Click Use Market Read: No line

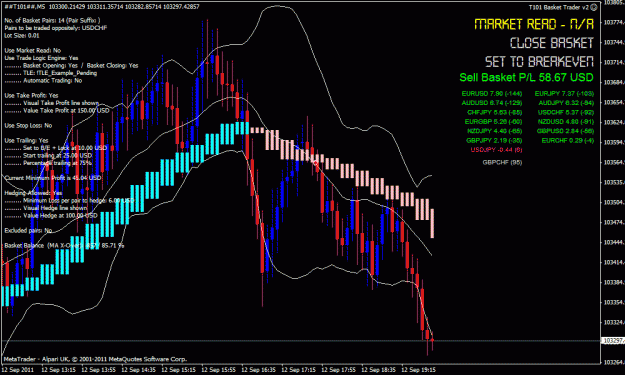click(33, 50)
